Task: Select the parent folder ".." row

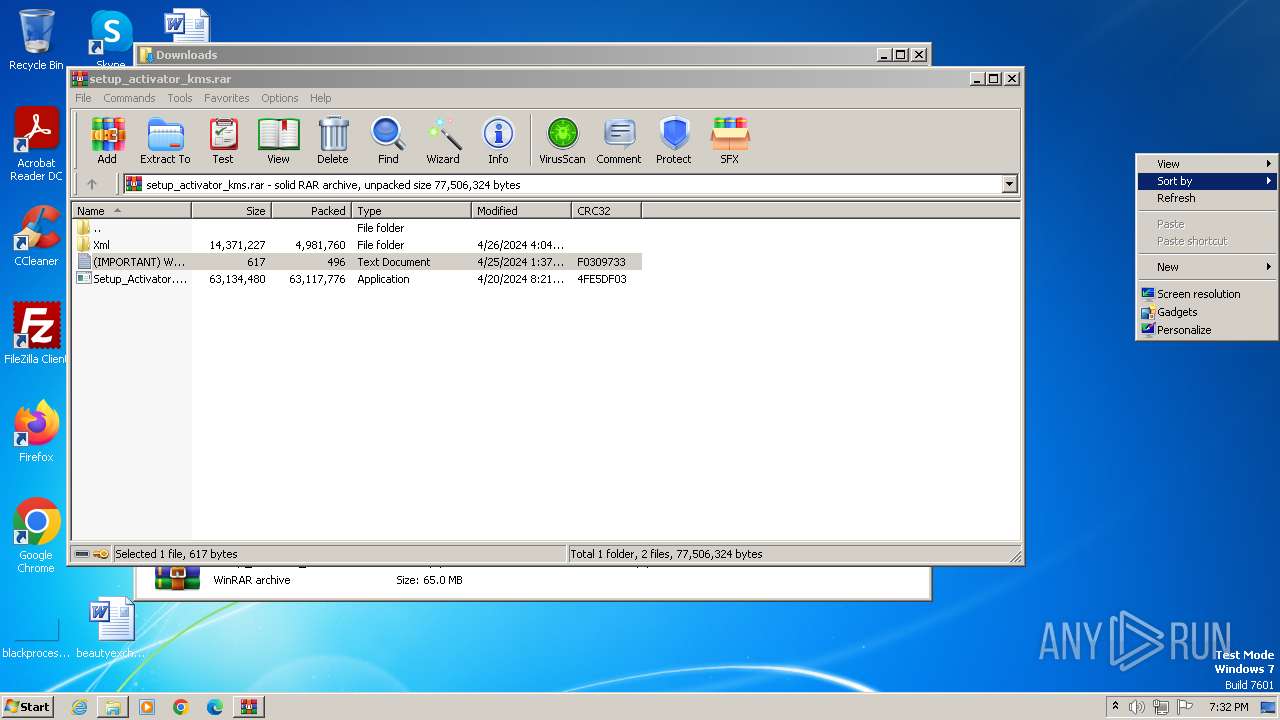Action: [357, 228]
